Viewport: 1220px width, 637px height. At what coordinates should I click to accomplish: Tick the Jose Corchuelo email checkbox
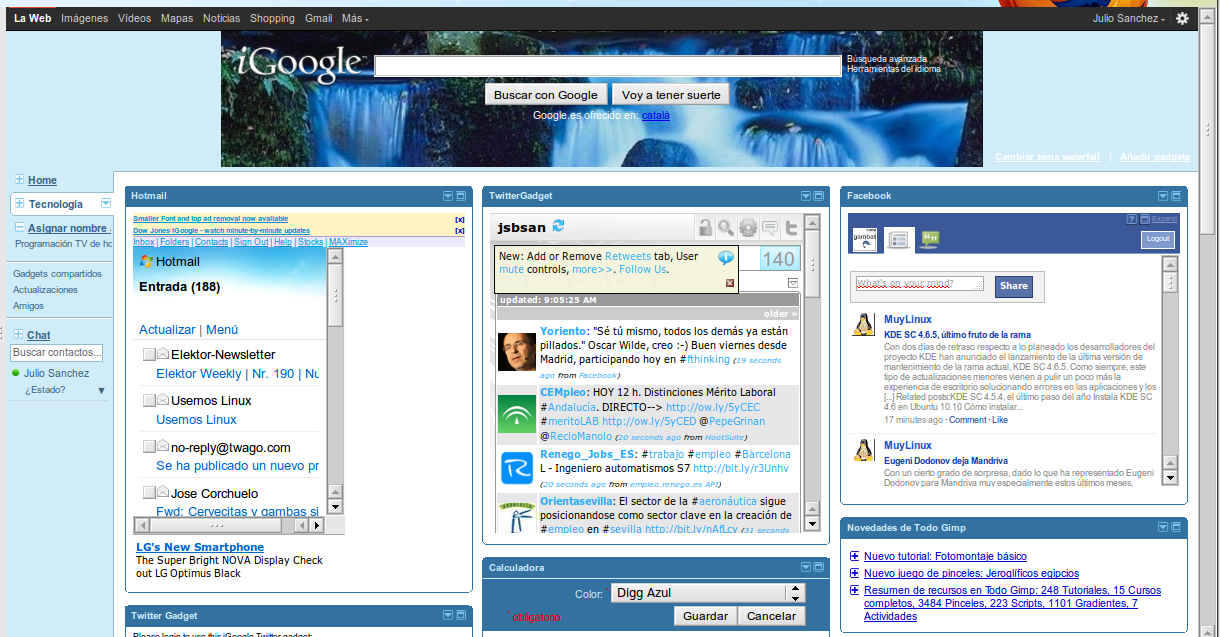tap(149, 493)
